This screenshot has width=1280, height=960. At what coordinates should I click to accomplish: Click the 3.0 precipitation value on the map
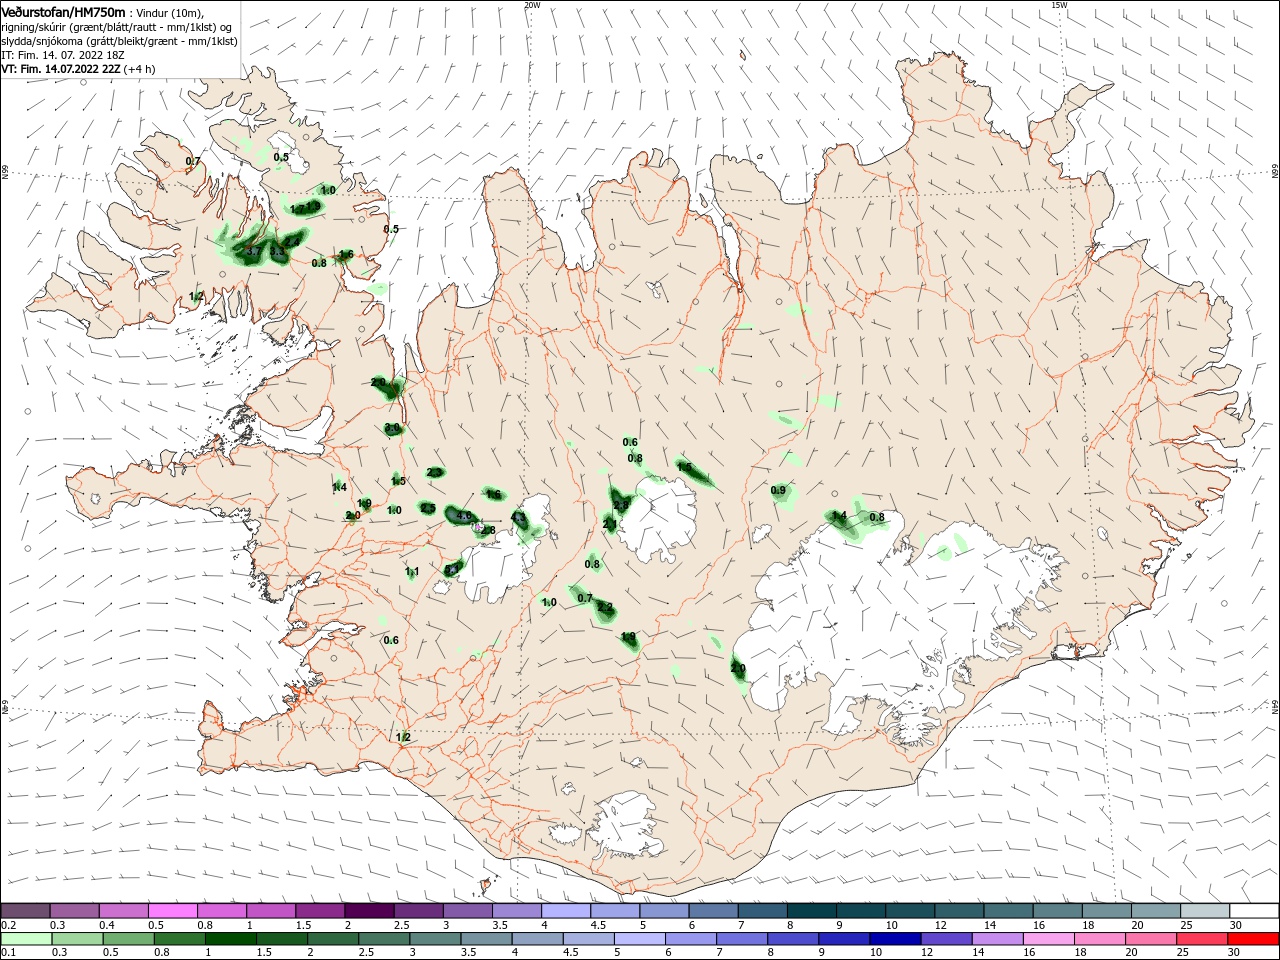392,428
